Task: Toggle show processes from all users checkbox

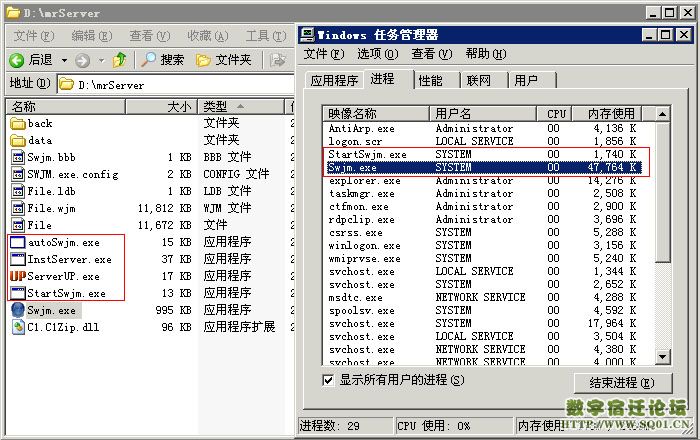Action: point(328,380)
